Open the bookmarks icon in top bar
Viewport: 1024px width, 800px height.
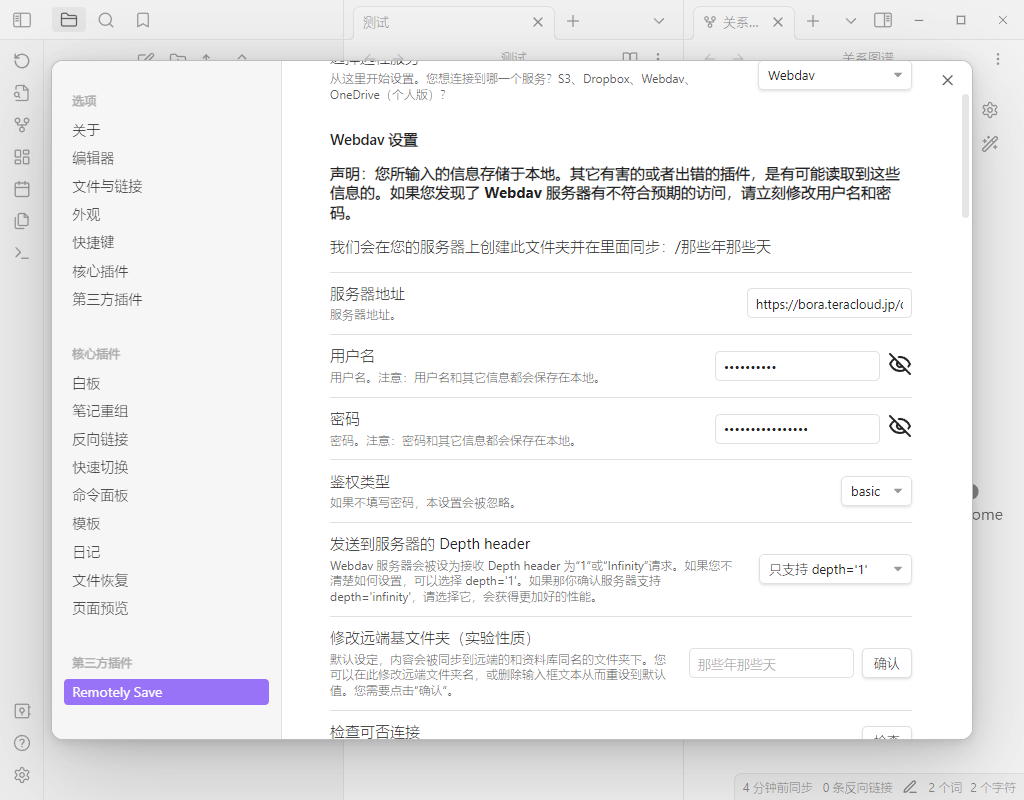click(x=143, y=20)
